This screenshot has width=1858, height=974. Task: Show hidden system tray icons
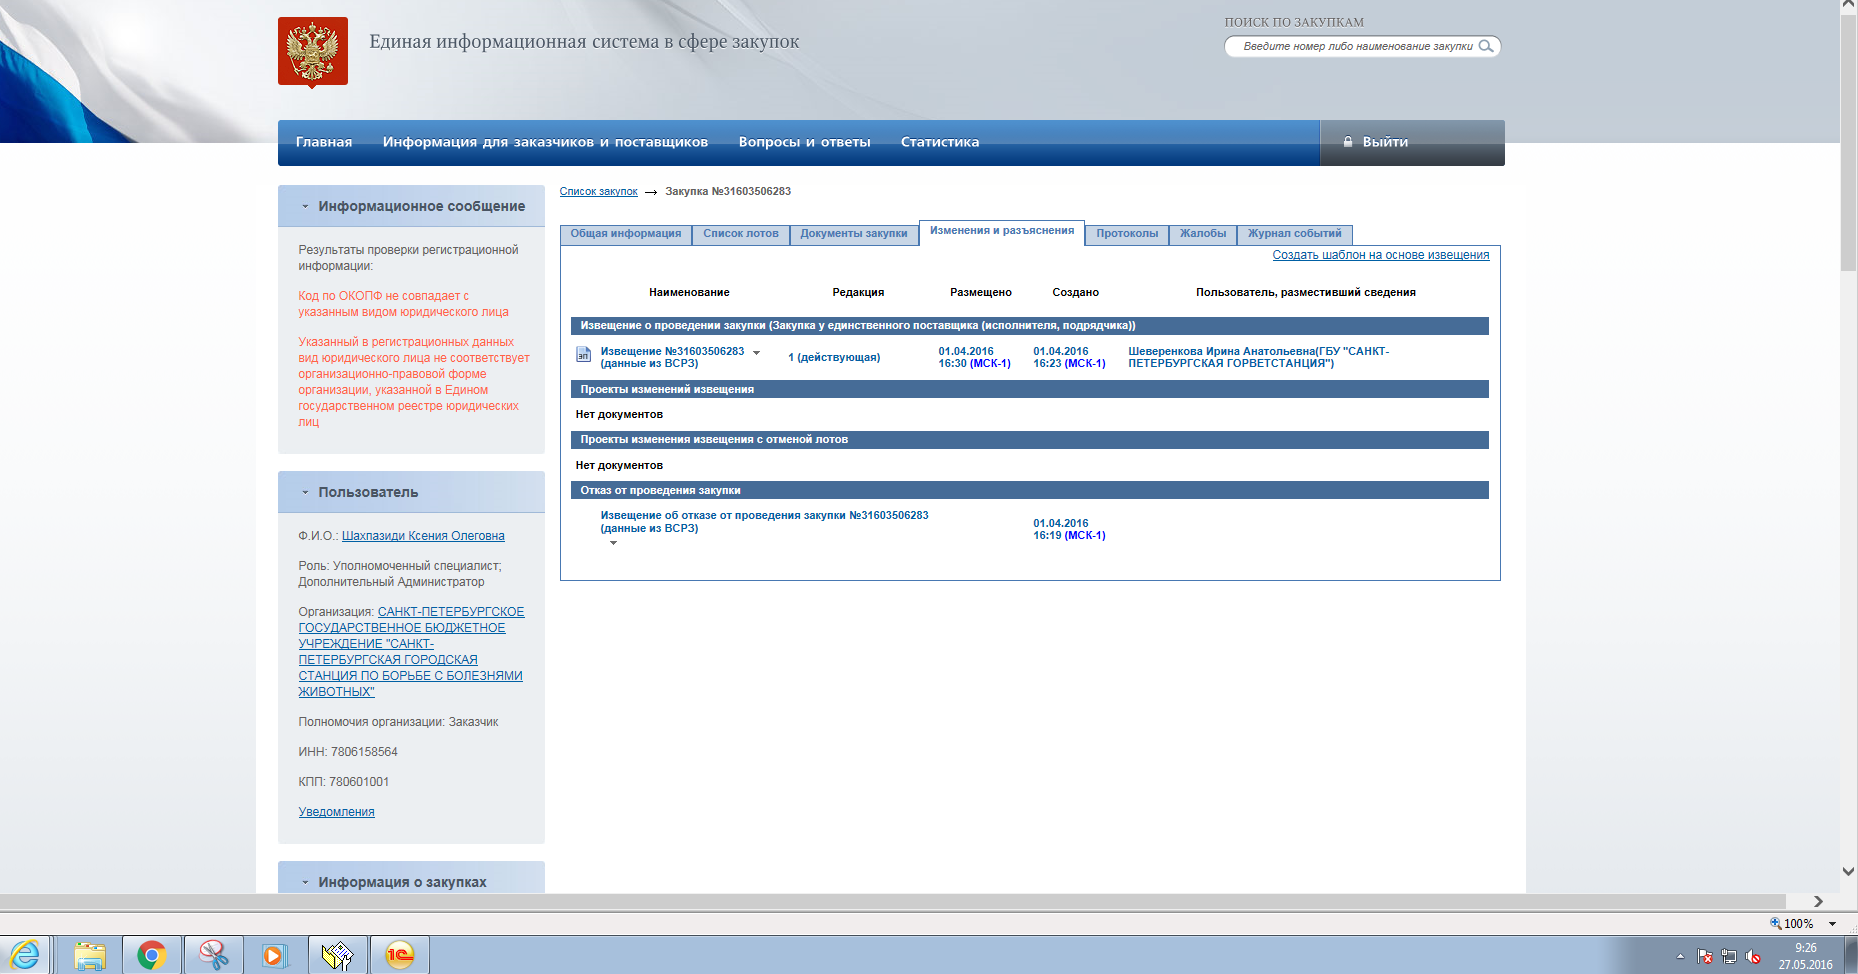(x=1680, y=957)
